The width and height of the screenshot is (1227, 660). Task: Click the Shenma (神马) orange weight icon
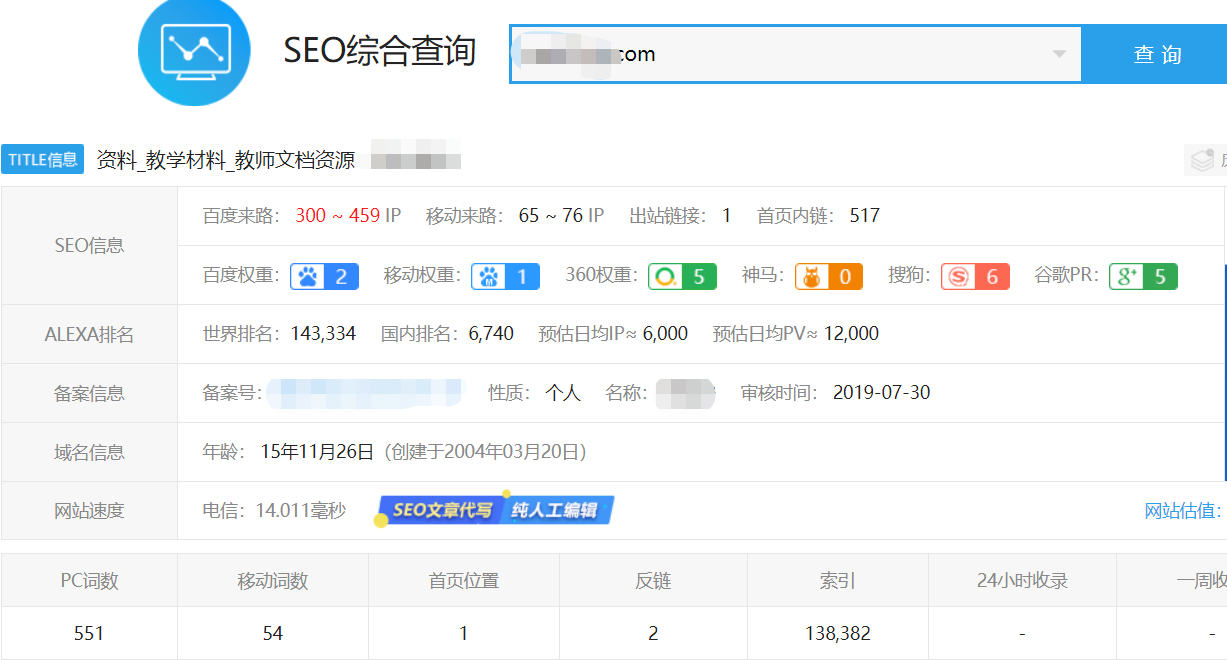click(x=828, y=274)
